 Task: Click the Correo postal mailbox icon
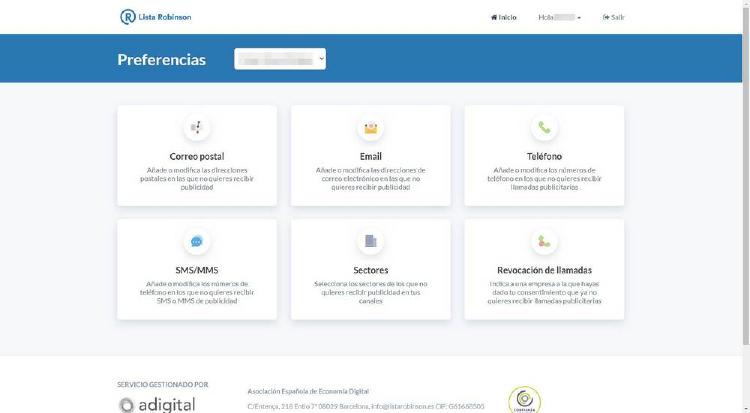pos(197,128)
